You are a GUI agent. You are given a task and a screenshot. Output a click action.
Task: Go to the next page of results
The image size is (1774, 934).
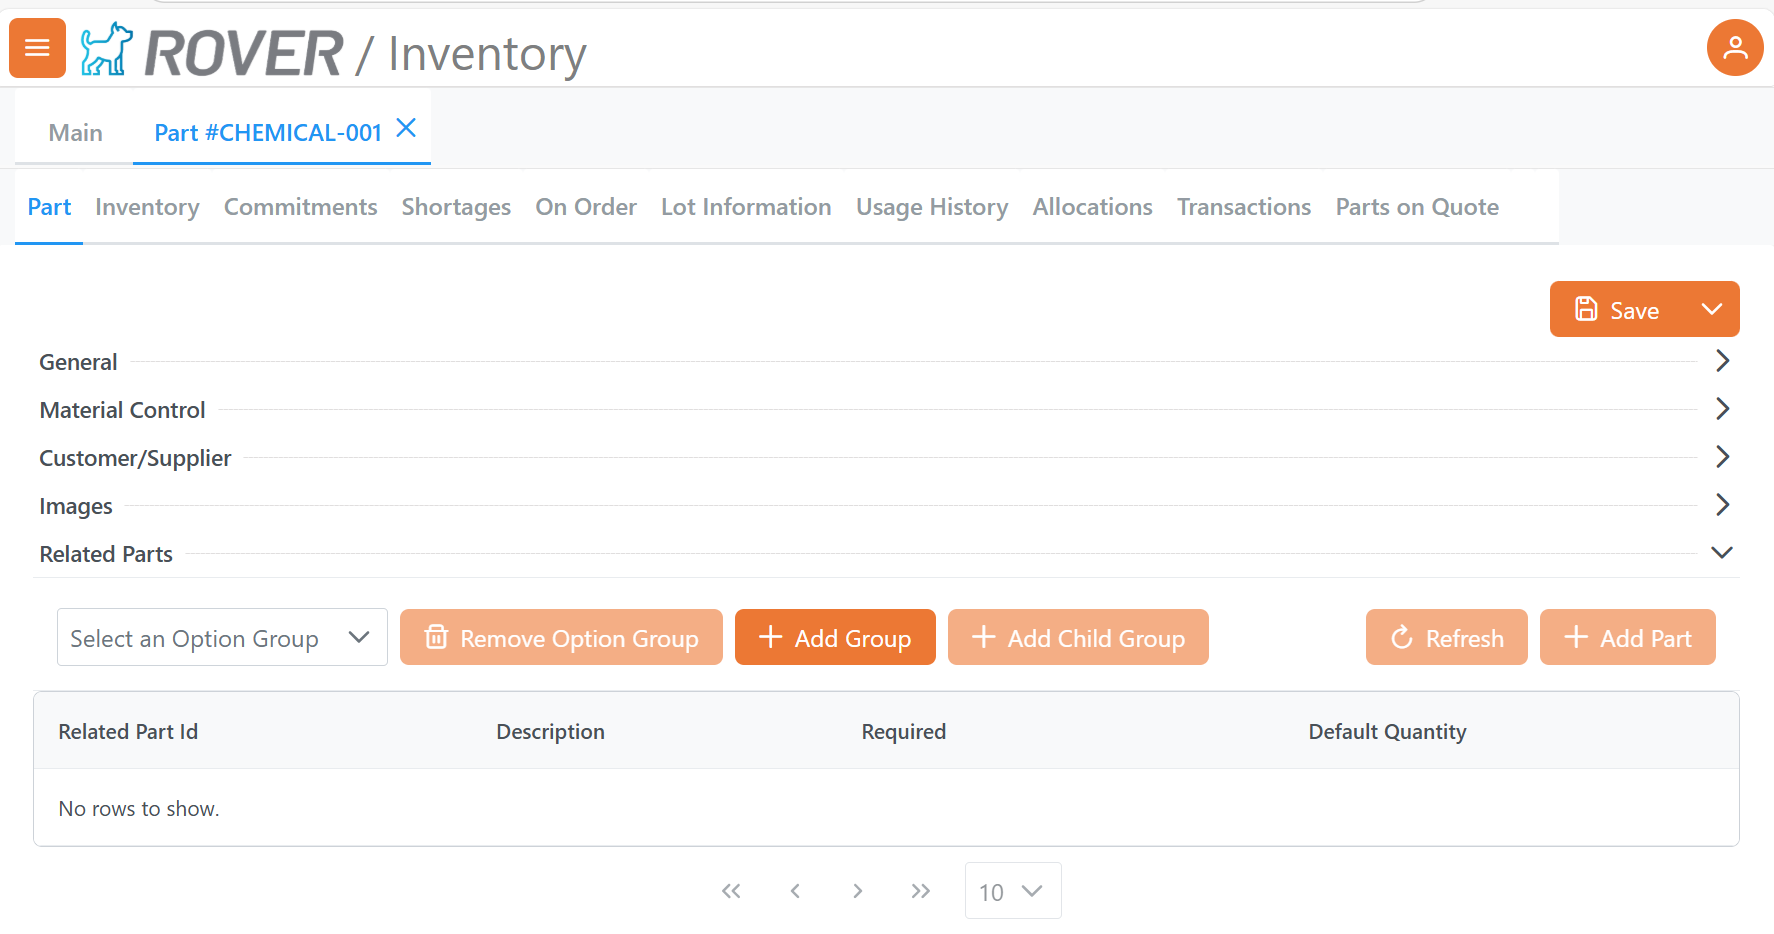point(857,891)
